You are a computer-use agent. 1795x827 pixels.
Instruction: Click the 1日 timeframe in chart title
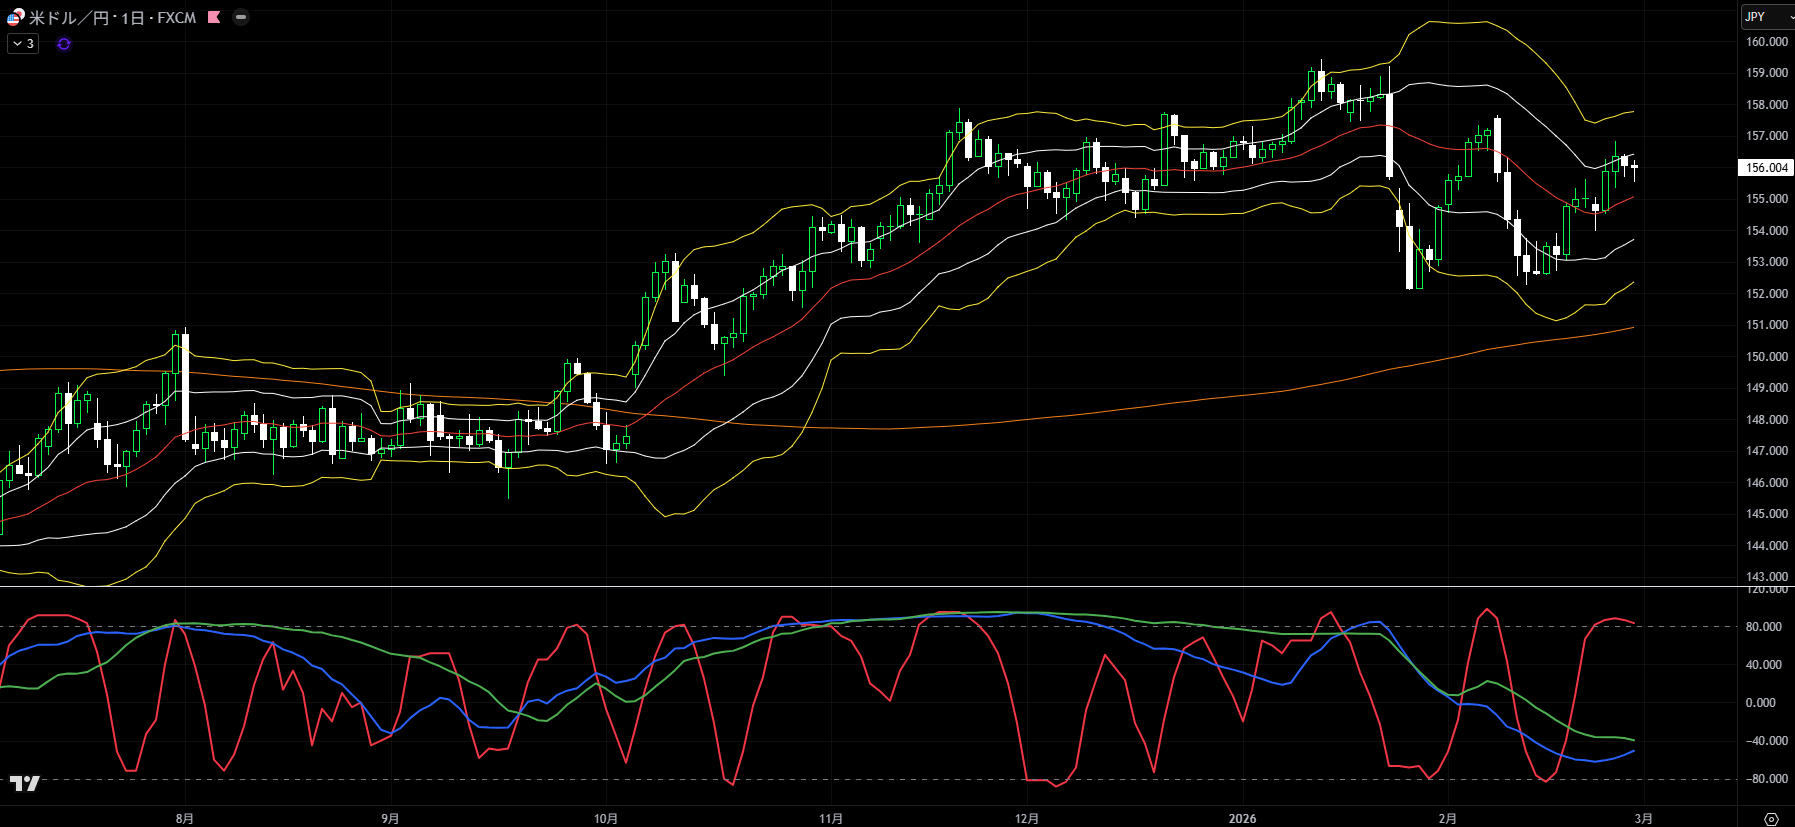(x=132, y=18)
